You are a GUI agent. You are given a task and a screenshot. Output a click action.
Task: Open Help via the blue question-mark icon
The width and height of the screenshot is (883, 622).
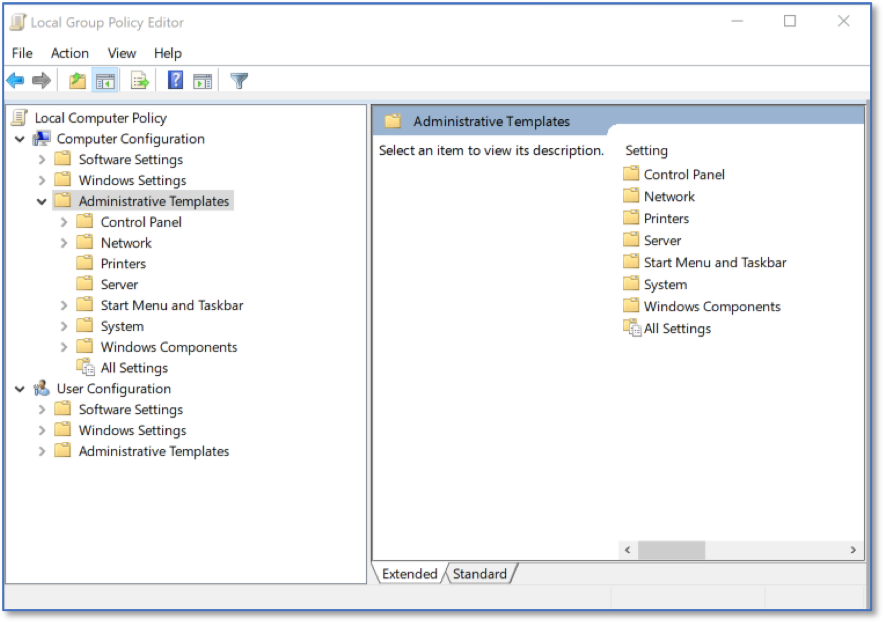pos(175,80)
